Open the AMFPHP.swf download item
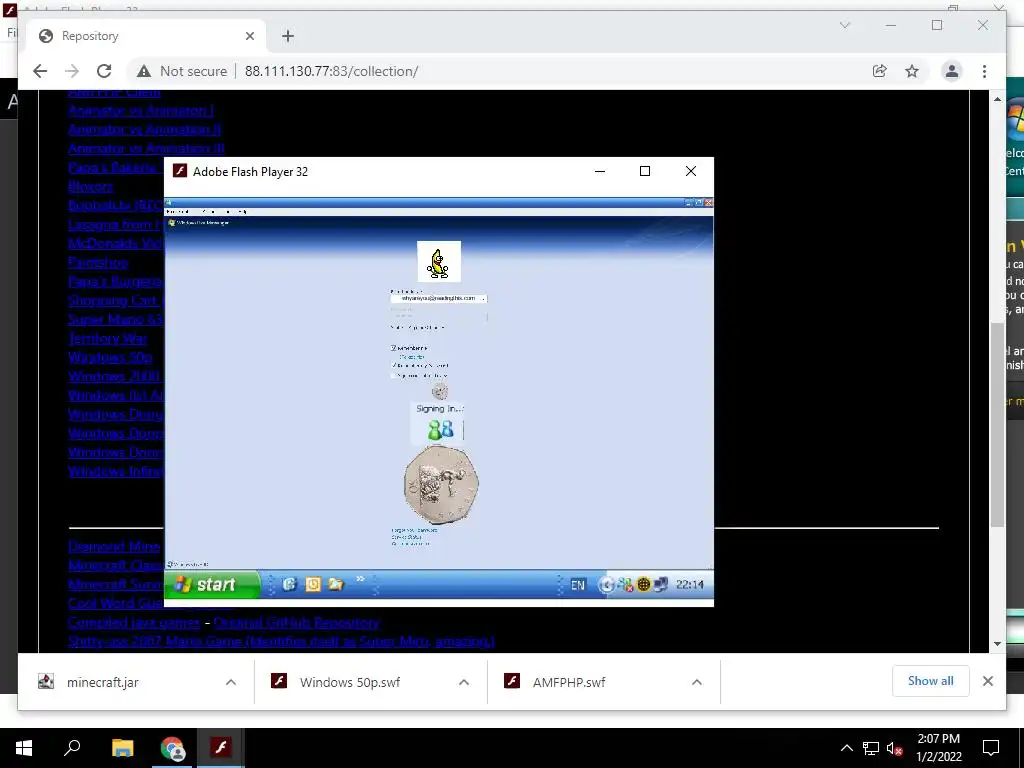Image resolution: width=1024 pixels, height=768 pixels. coord(568,682)
